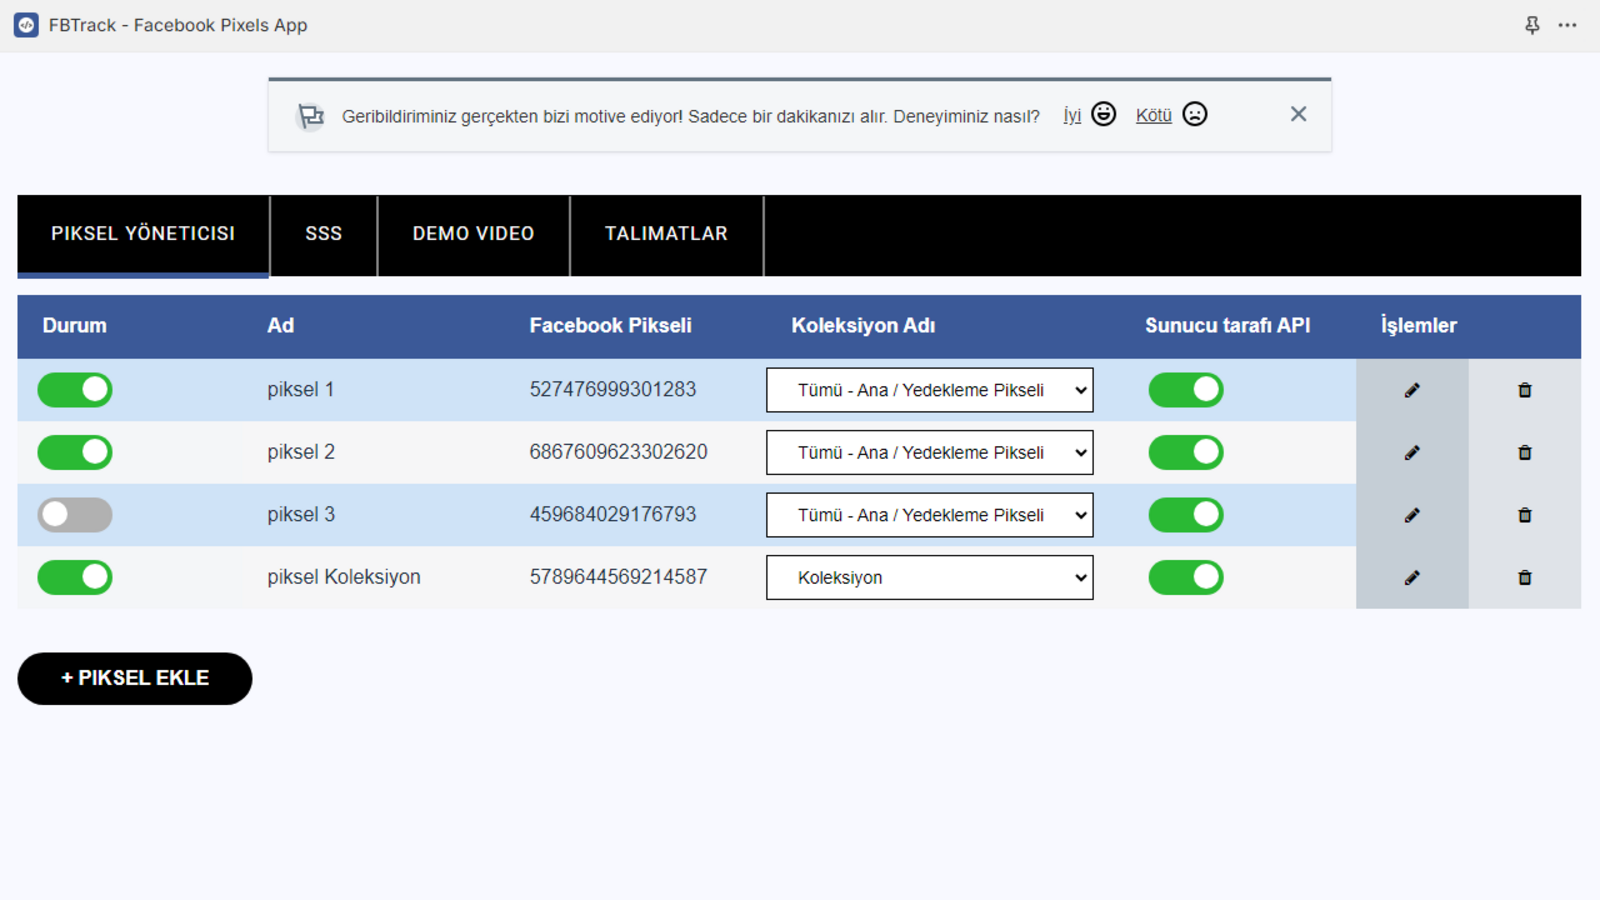Edit piksel Koleksiyon with pencil icon
The width and height of the screenshot is (1600, 900).
coord(1412,578)
